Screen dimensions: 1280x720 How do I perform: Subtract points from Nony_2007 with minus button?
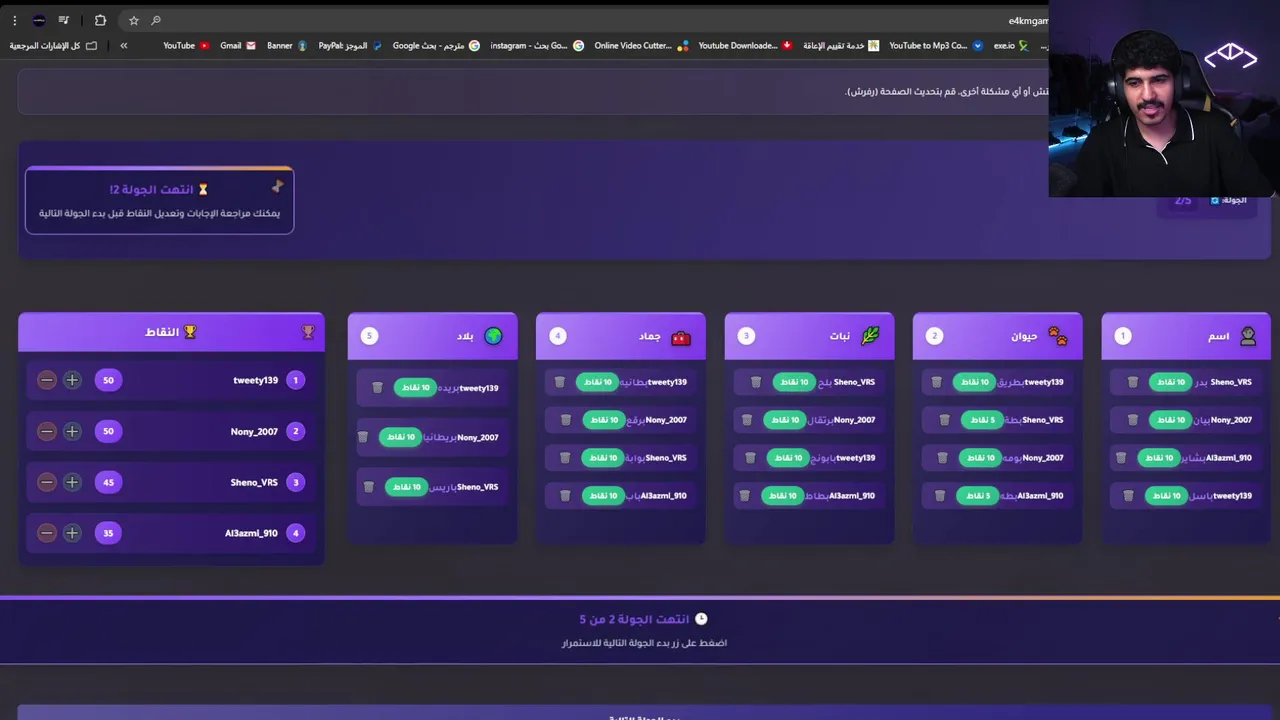pos(47,431)
